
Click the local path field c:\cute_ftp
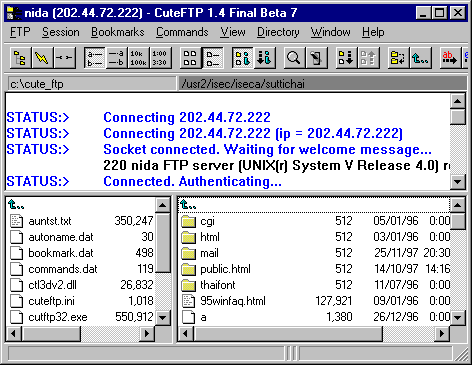click(x=92, y=84)
